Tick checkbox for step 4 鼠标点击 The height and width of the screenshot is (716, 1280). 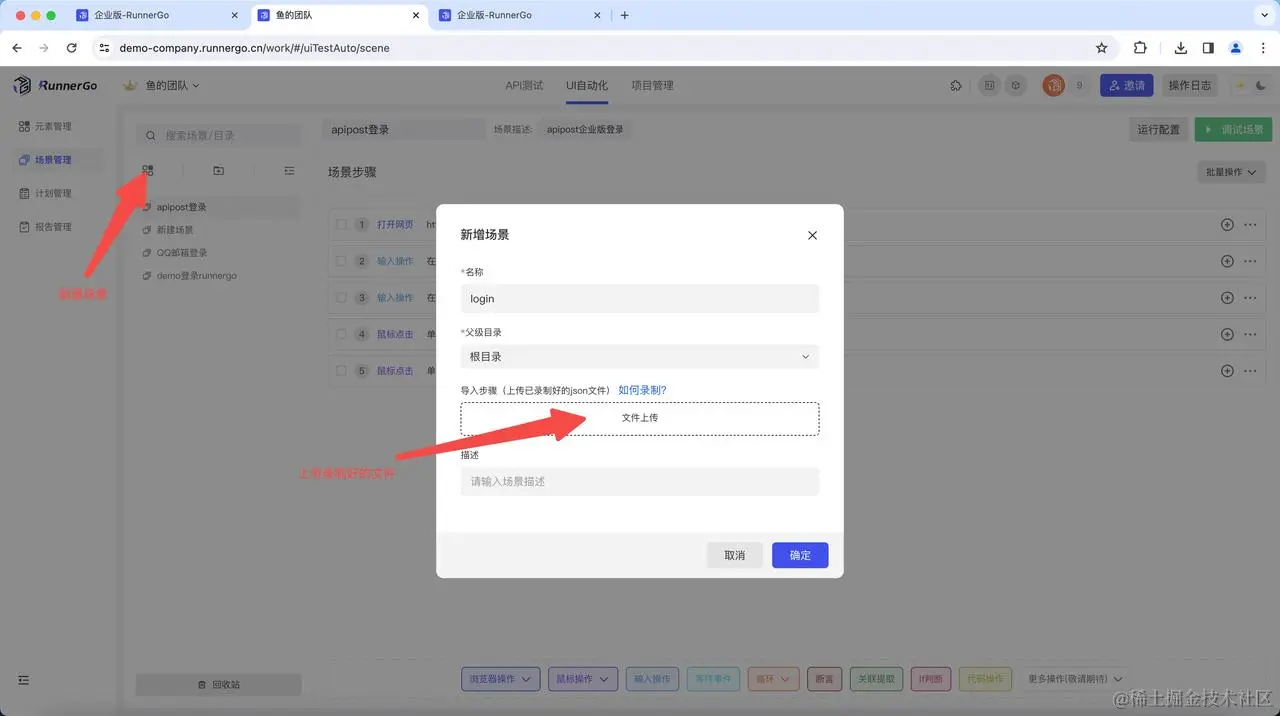[341, 334]
